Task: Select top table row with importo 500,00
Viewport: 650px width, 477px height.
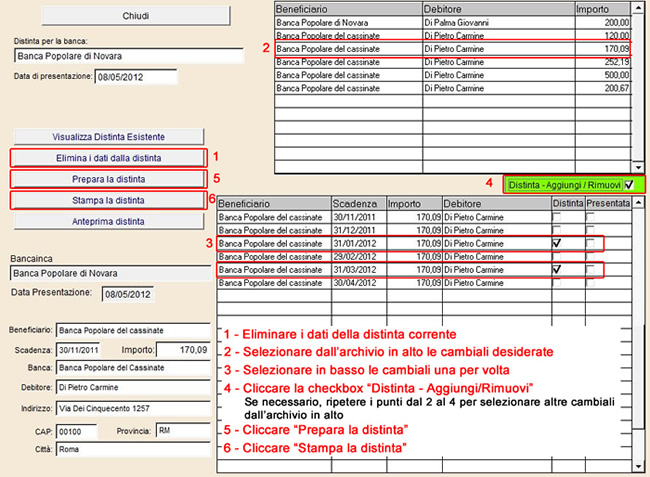Action: (x=453, y=75)
